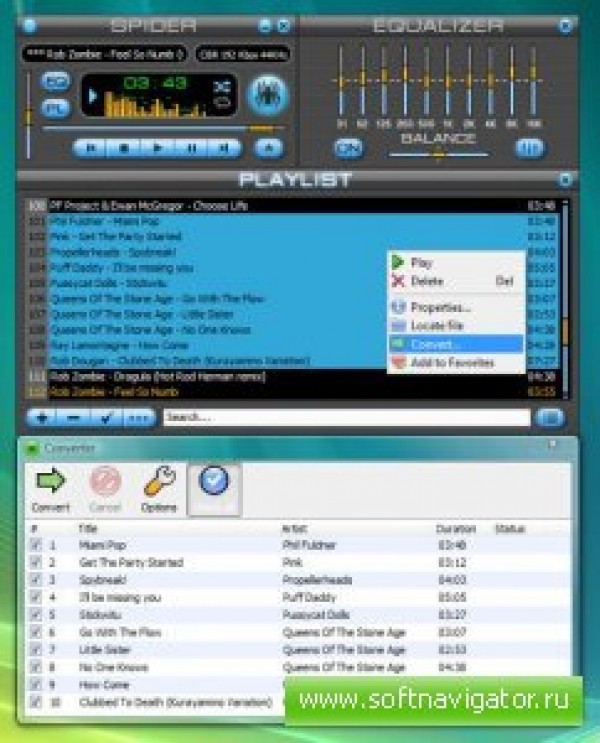This screenshot has height=743, width=600.
Task: Enable shuffle mode in the player display
Action: [x=221, y=87]
